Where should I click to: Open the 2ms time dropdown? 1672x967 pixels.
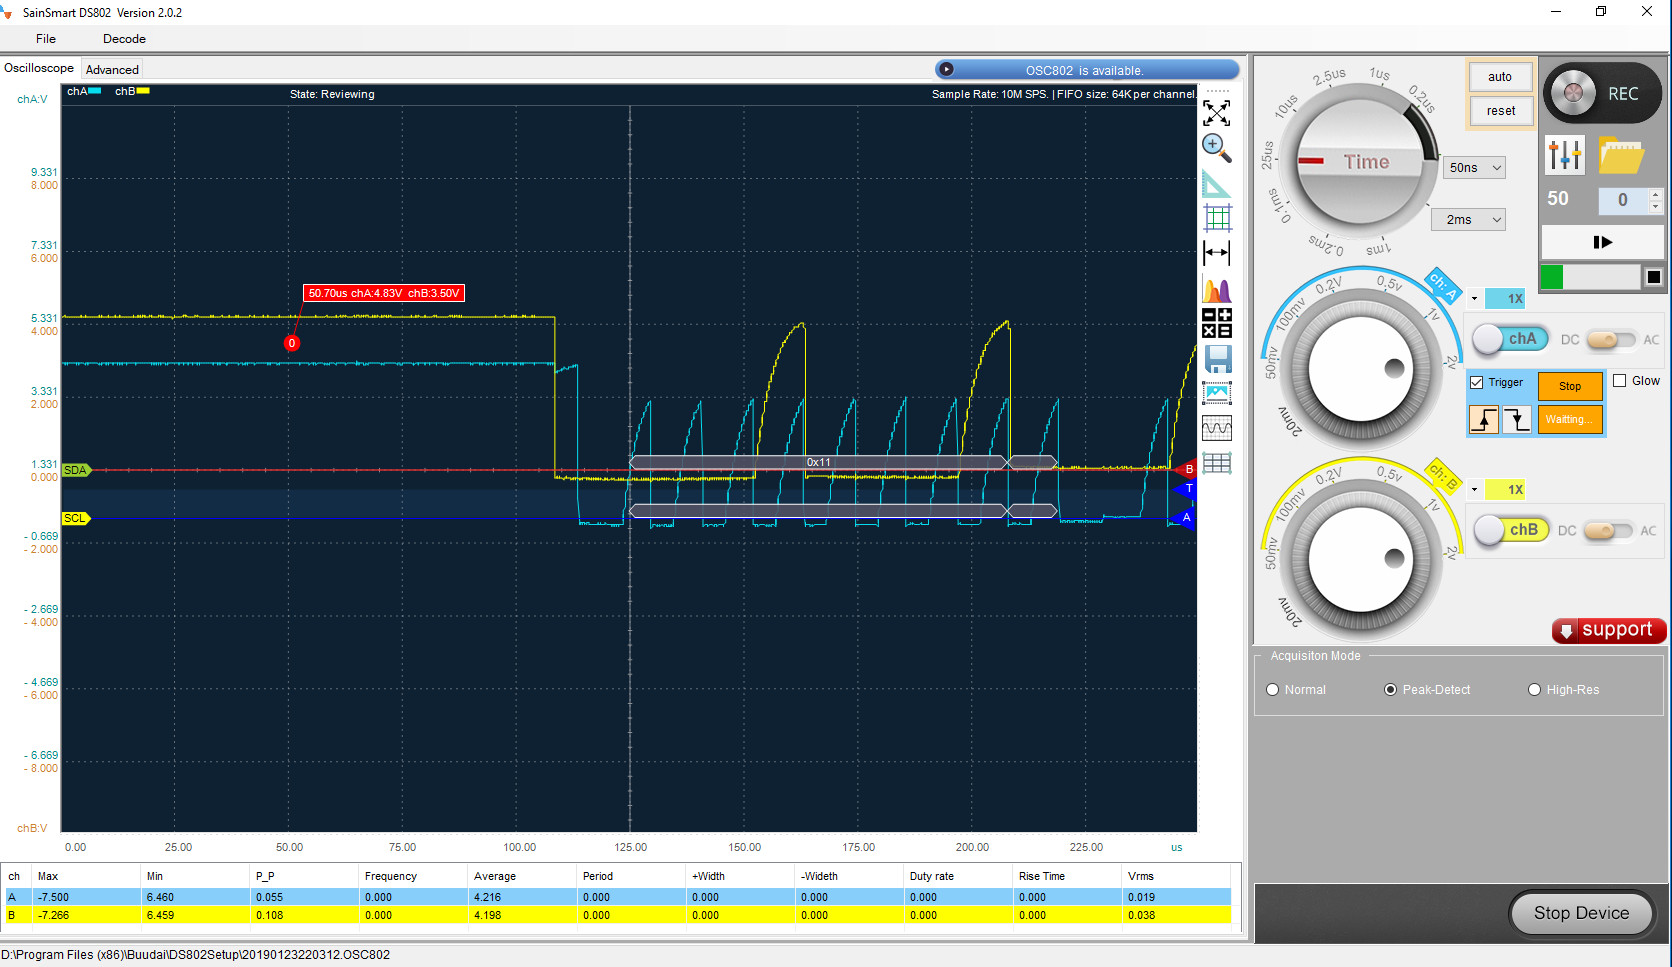pyautogui.click(x=1468, y=220)
